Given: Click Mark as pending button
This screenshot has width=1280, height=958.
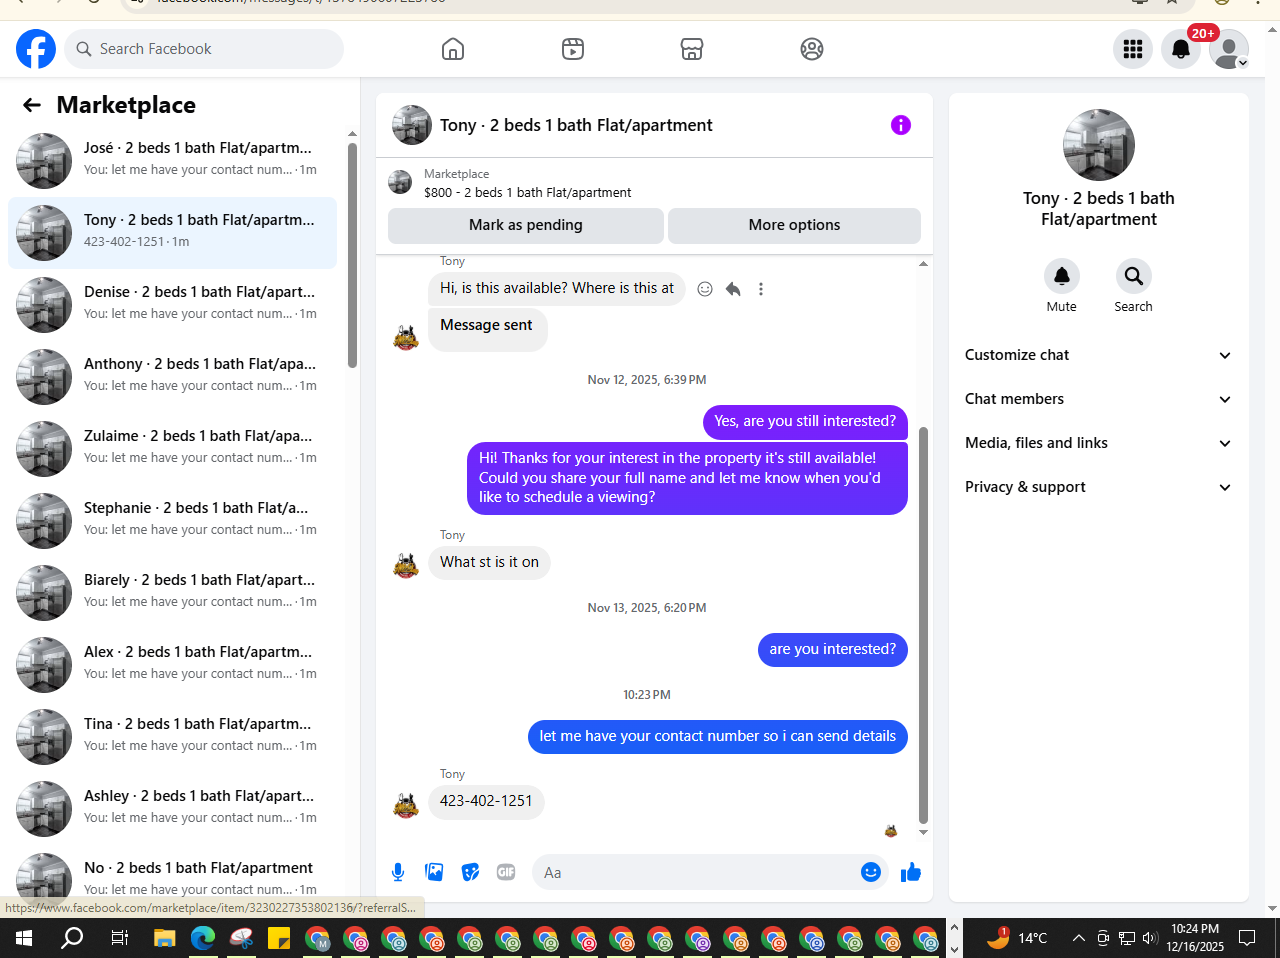Looking at the screenshot, I should click(526, 225).
